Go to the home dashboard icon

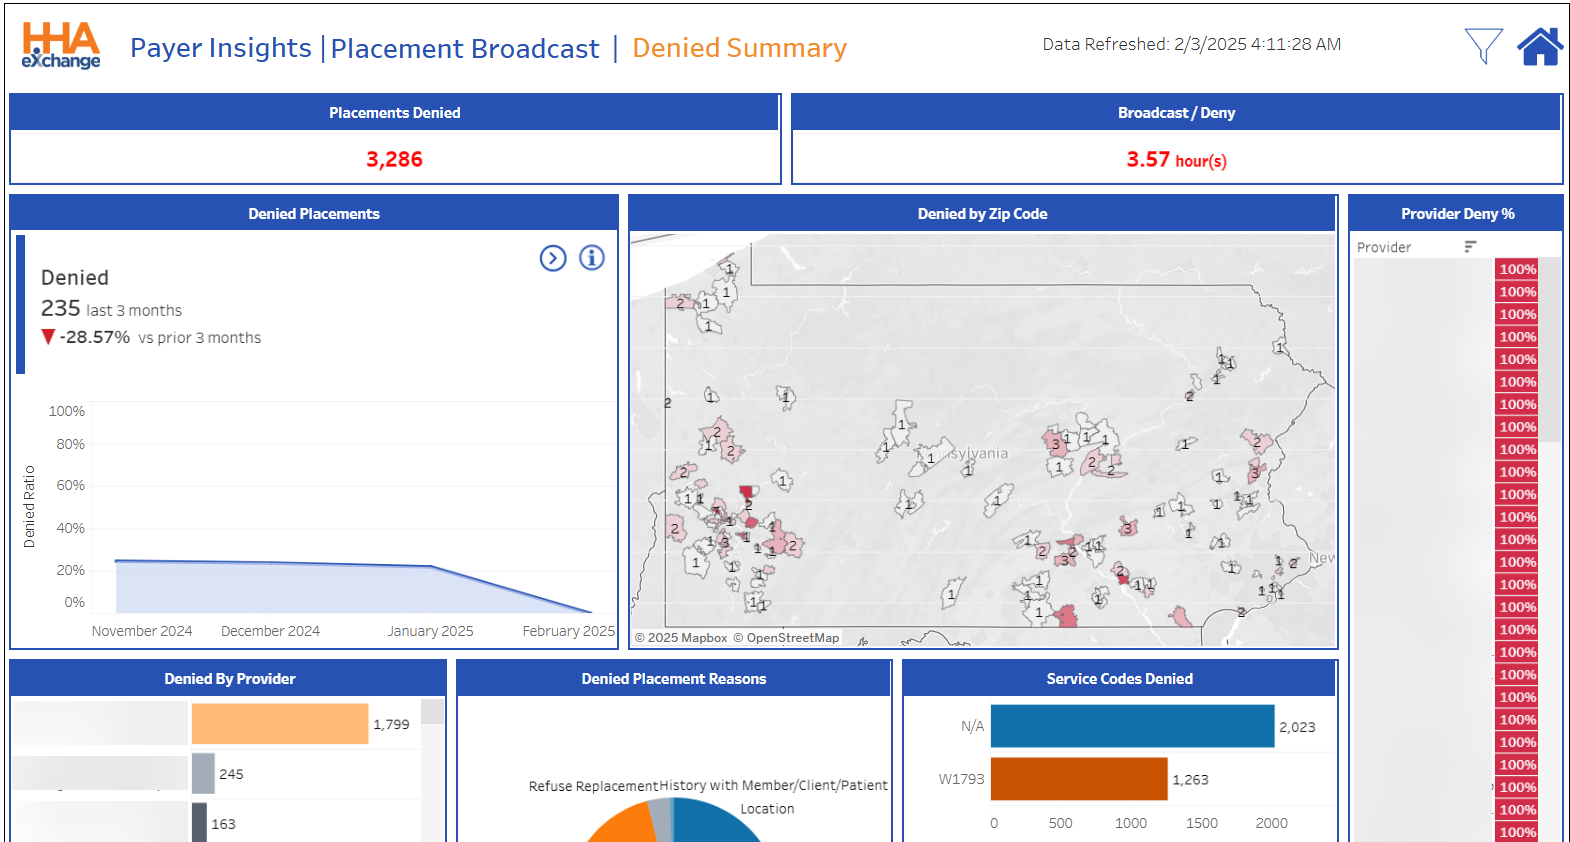pos(1539,46)
